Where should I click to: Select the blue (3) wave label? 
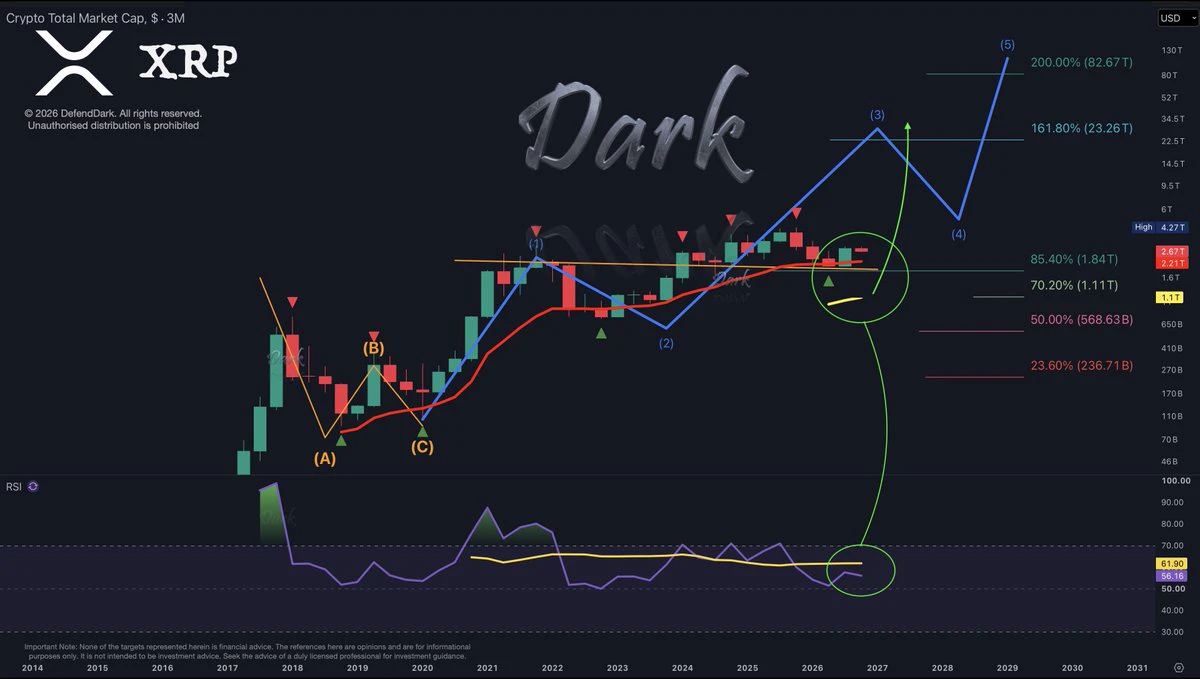pyautogui.click(x=877, y=114)
